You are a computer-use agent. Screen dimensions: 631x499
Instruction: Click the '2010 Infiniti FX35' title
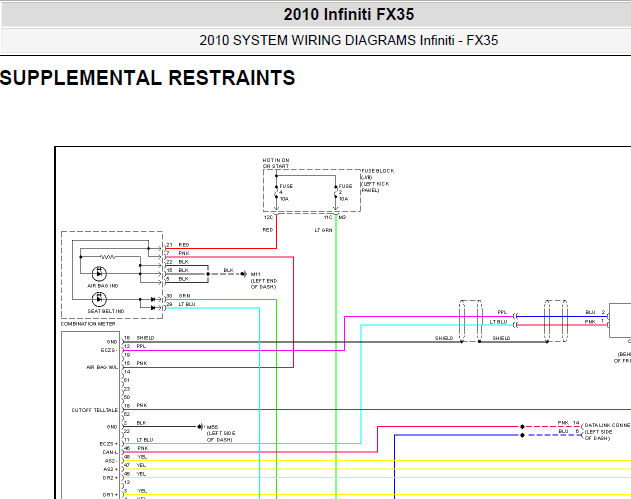click(348, 14)
